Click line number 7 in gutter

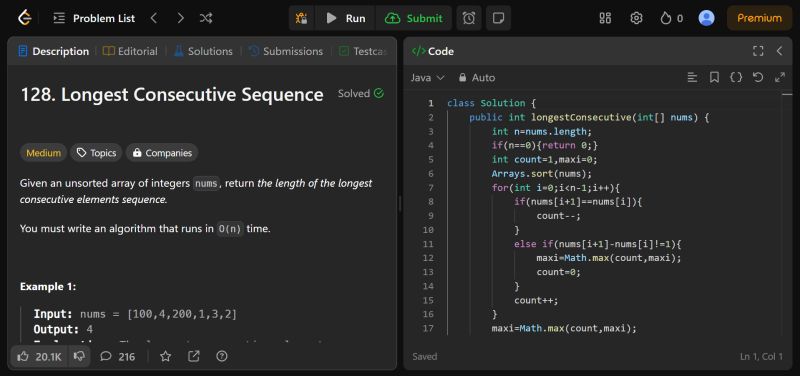click(431, 188)
